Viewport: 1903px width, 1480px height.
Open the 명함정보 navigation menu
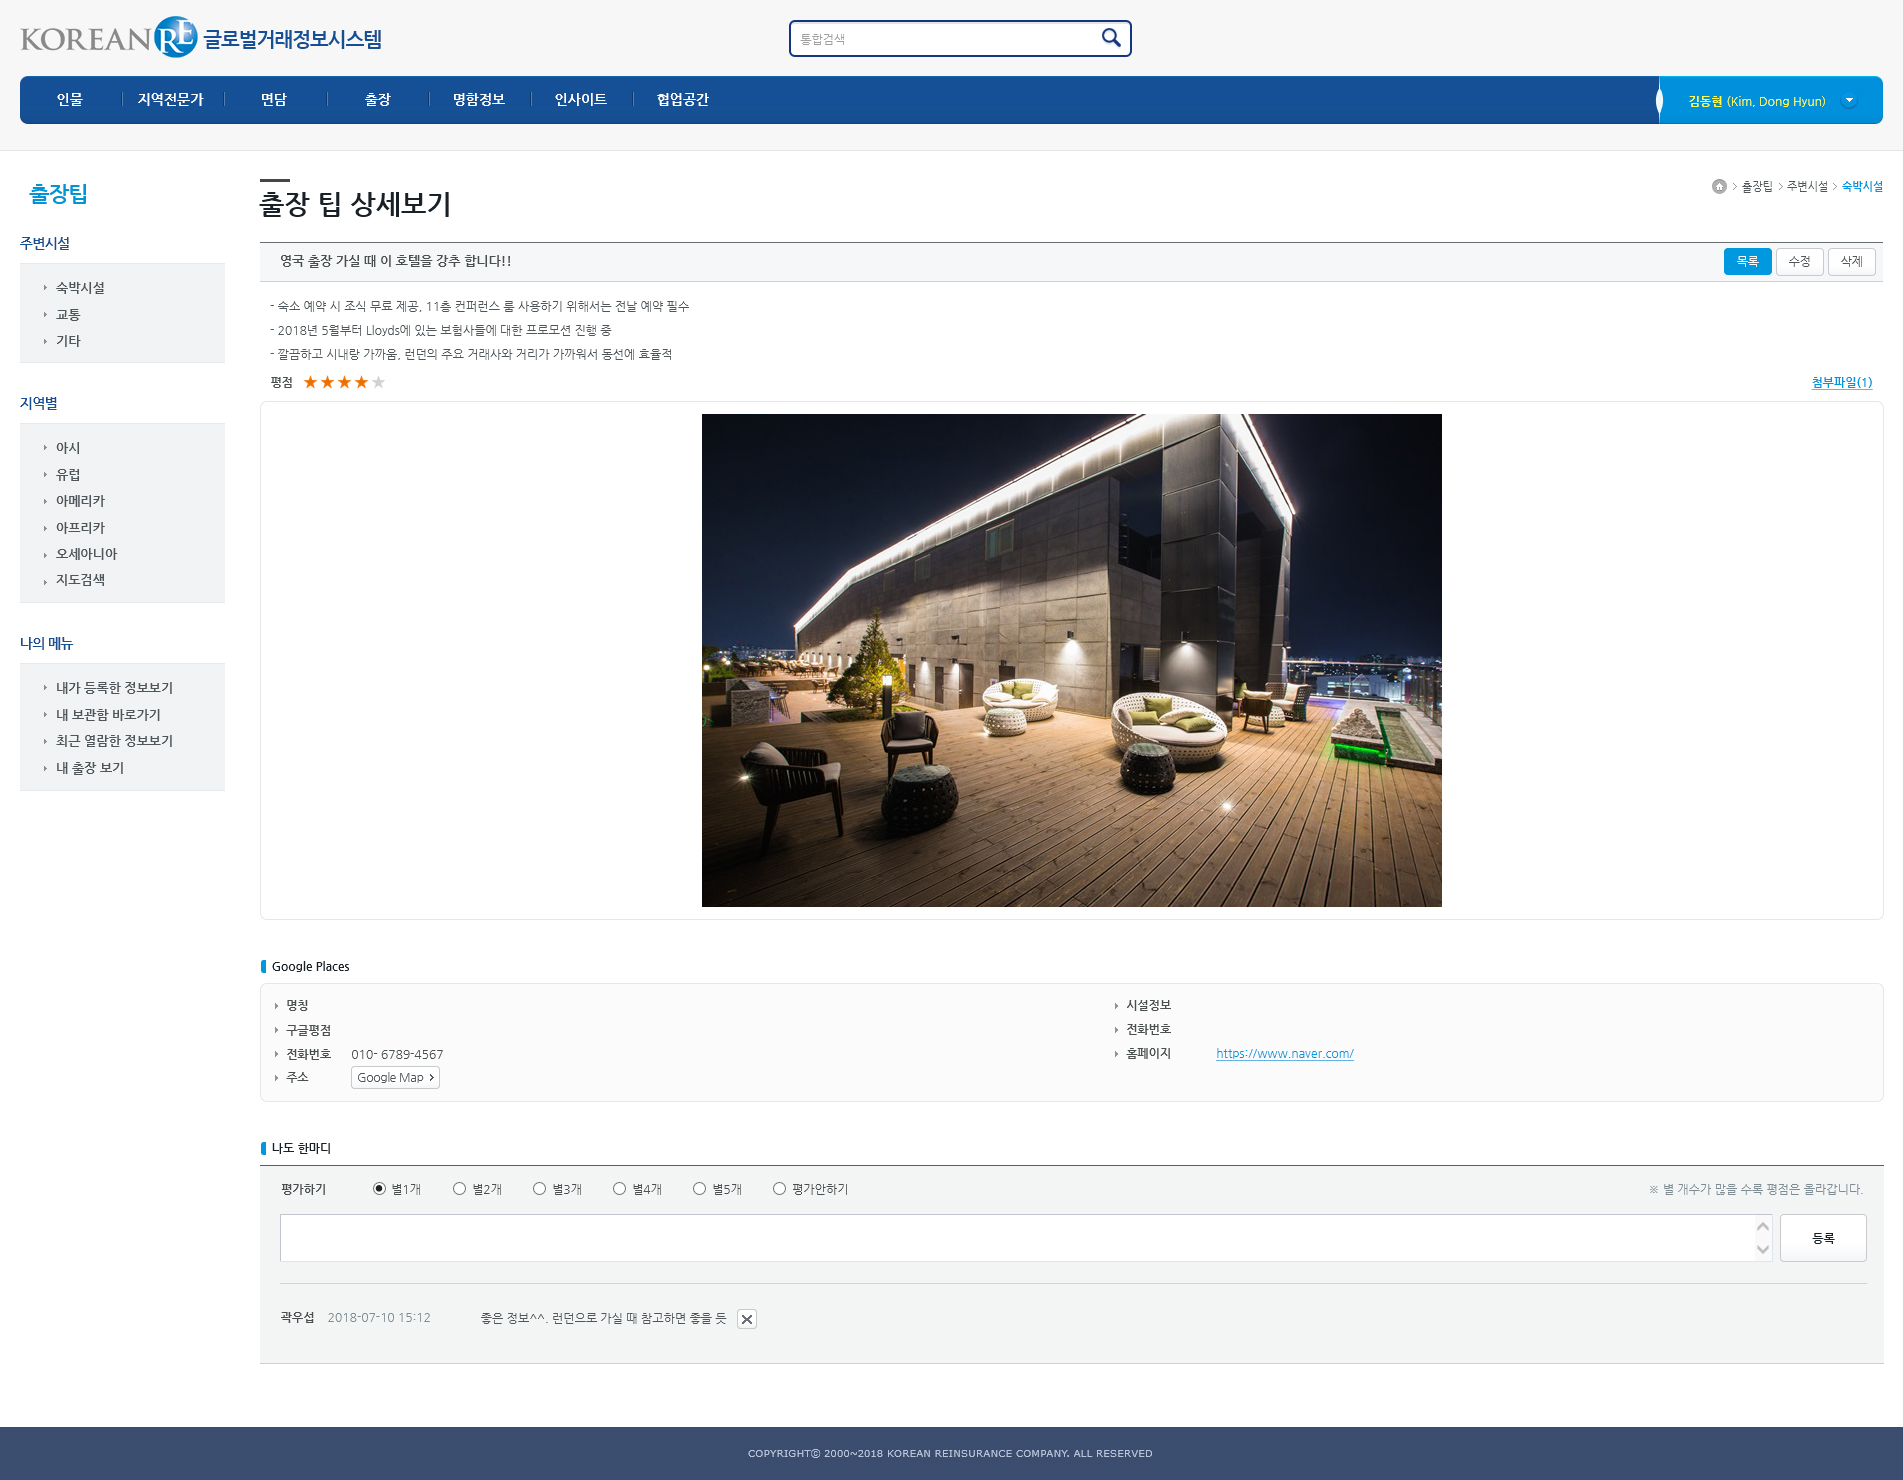point(478,100)
